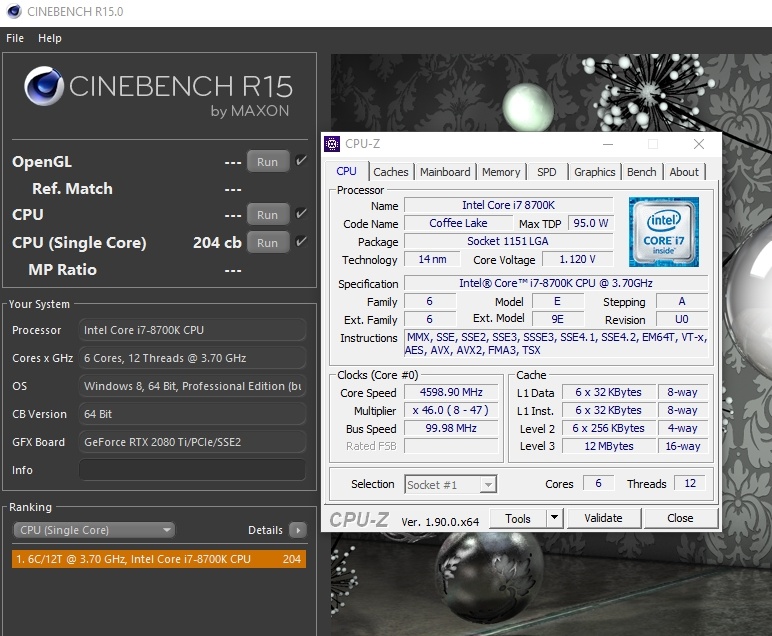The image size is (772, 636).
Task: Click the Info input field
Action: tap(192, 470)
